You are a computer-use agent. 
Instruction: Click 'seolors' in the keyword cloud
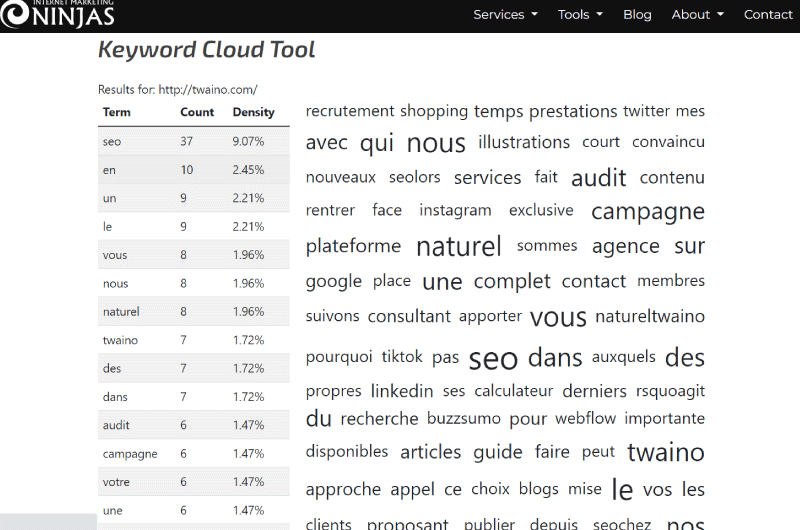tap(414, 177)
